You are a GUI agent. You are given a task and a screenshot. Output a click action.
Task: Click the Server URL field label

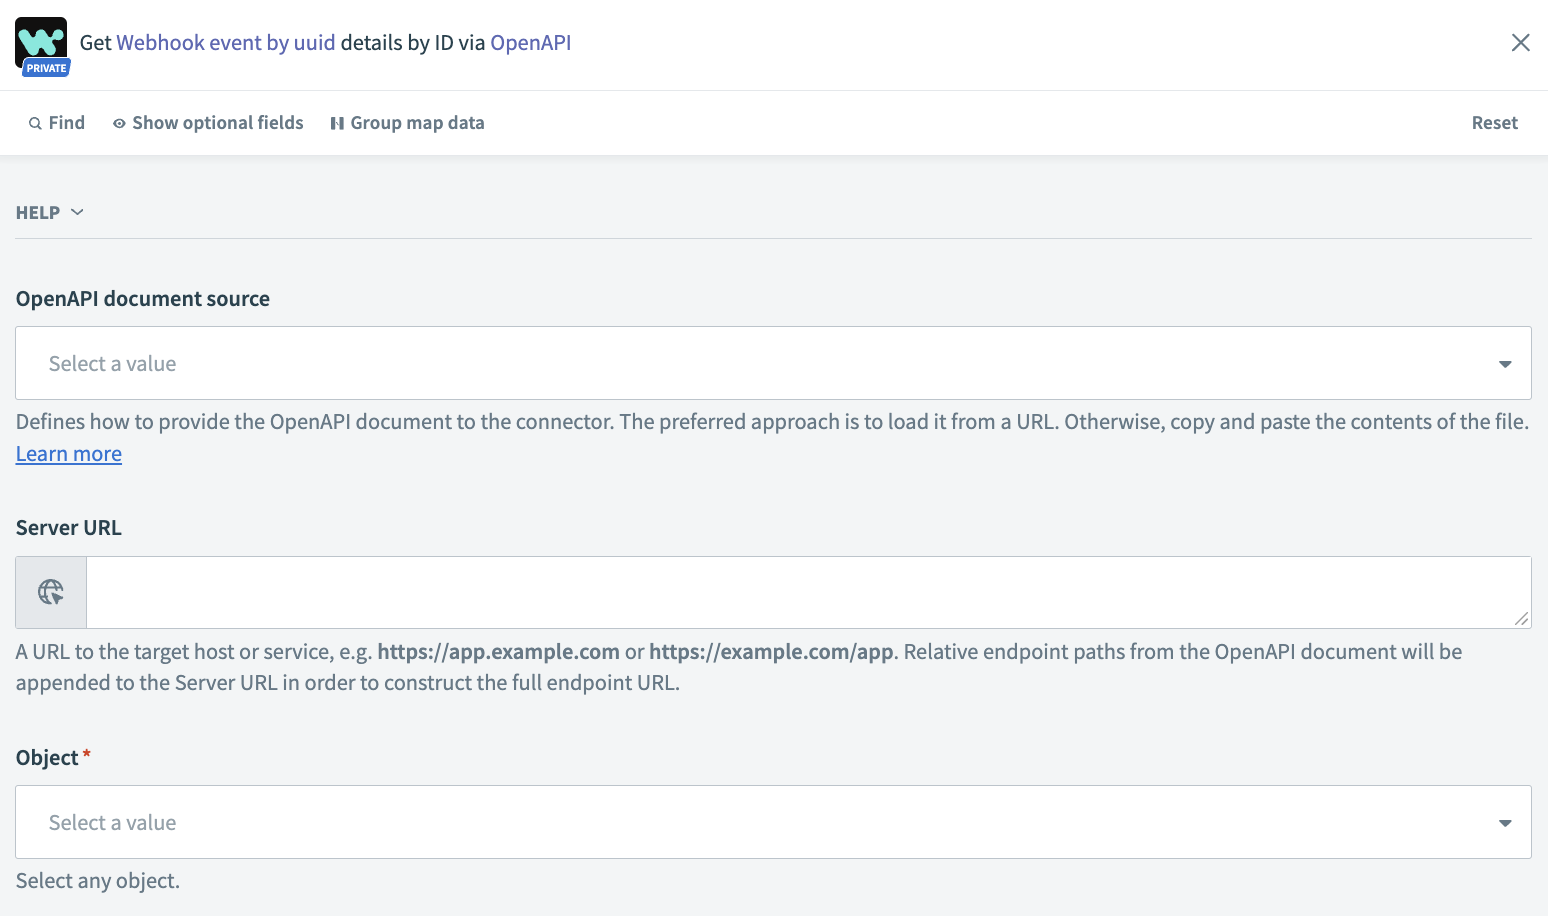click(x=69, y=528)
